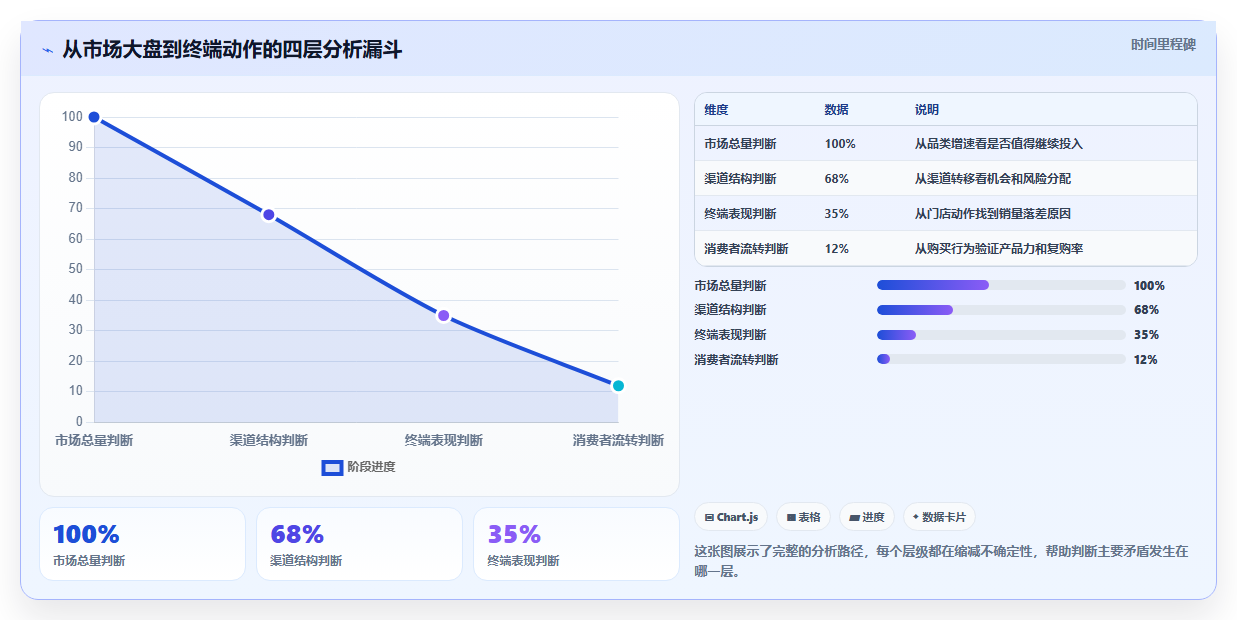
Task: Click the icon in the Chart.js tag
Action: point(709,517)
